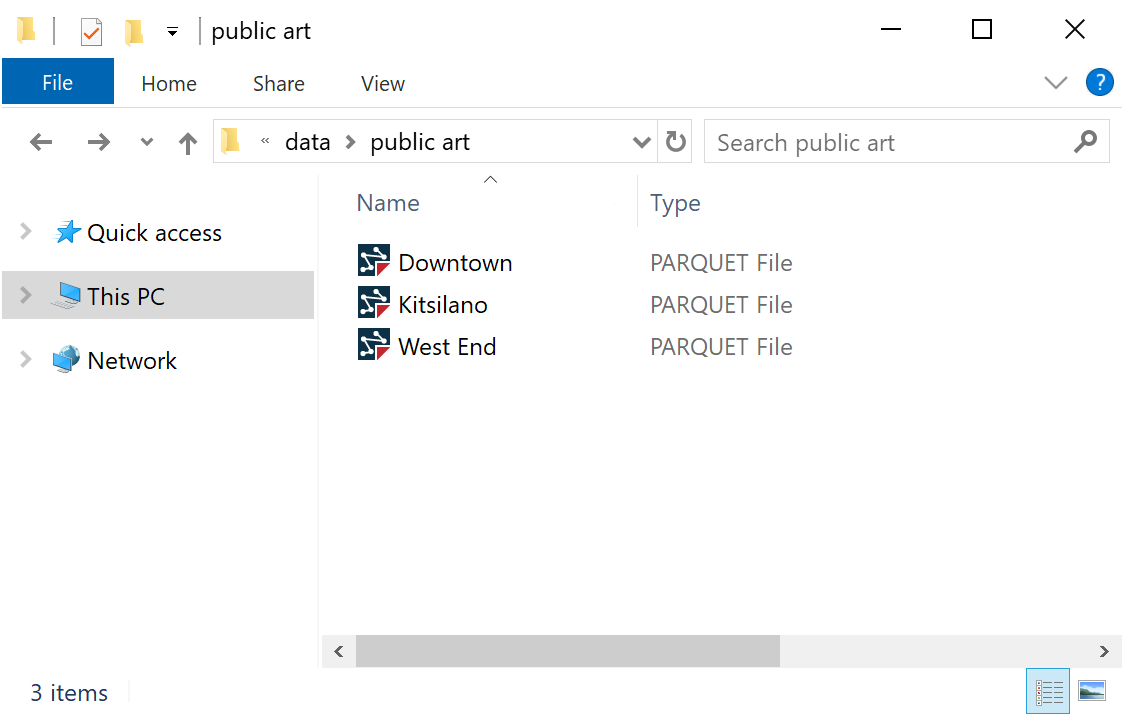Screen dimensions: 1124x716
Task: Open the Kitsilano parquet file
Action: pyautogui.click(x=443, y=303)
